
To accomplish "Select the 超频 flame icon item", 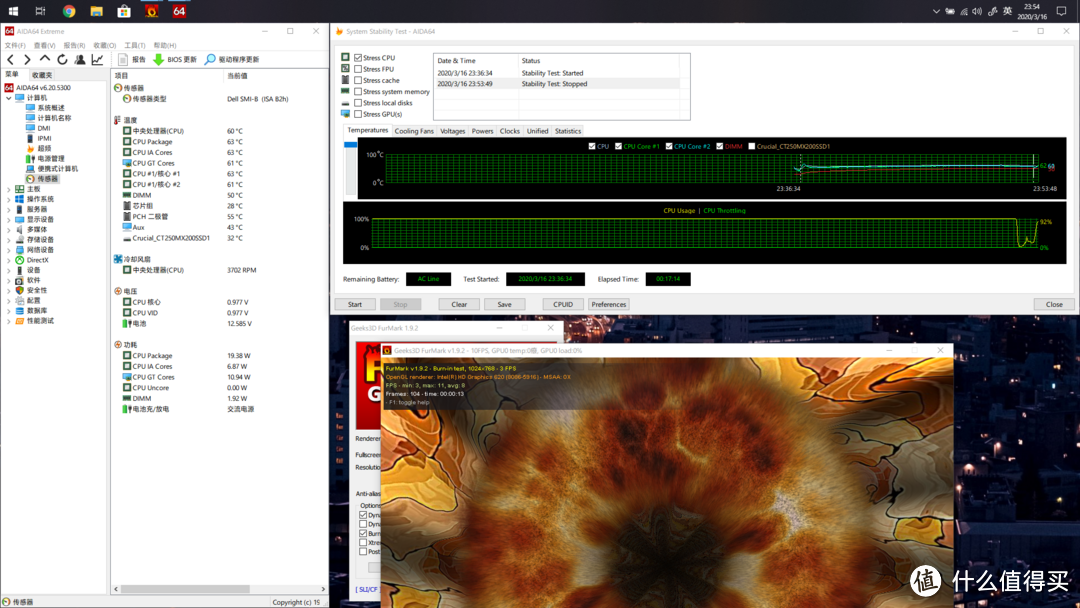I will (x=30, y=148).
